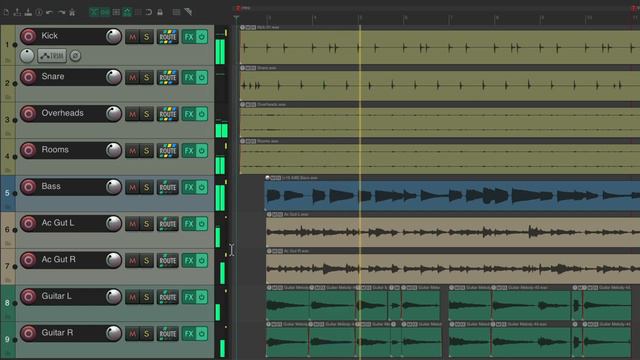Open the FX chain on Guitar R track

click(189, 333)
